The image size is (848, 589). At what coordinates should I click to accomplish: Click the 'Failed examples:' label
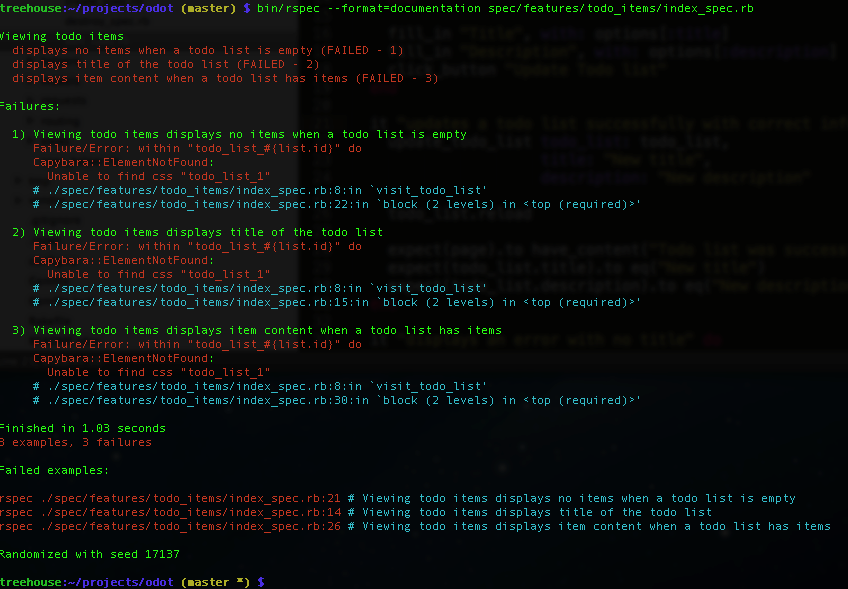click(54, 470)
